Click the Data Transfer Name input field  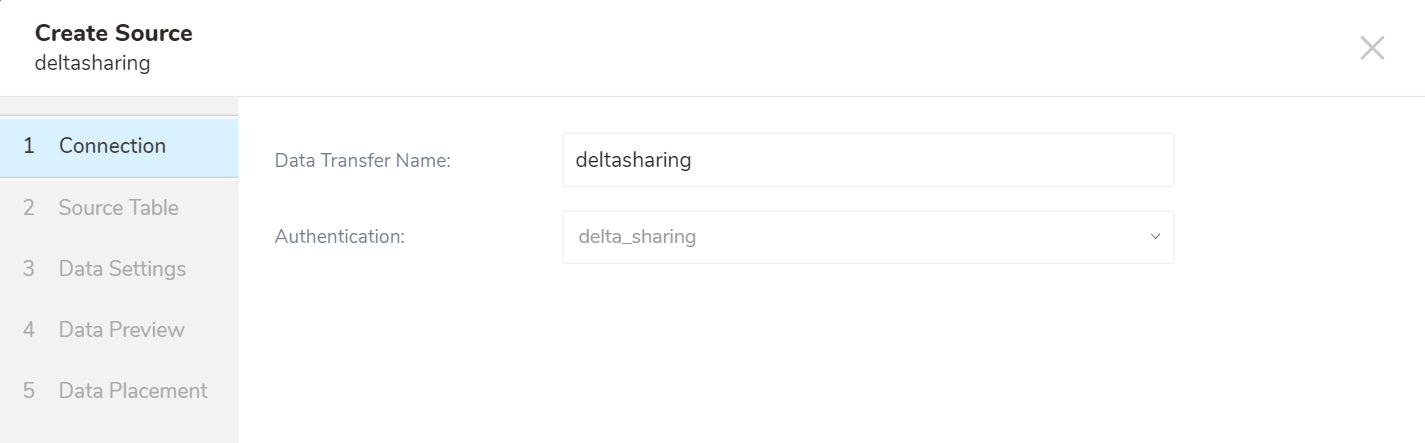coord(868,160)
